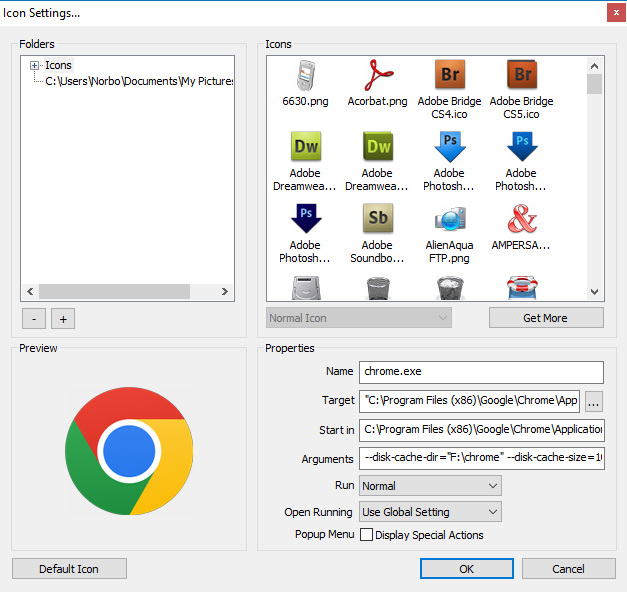Click the Get More button
Image resolution: width=627 pixels, height=592 pixels.
point(546,318)
